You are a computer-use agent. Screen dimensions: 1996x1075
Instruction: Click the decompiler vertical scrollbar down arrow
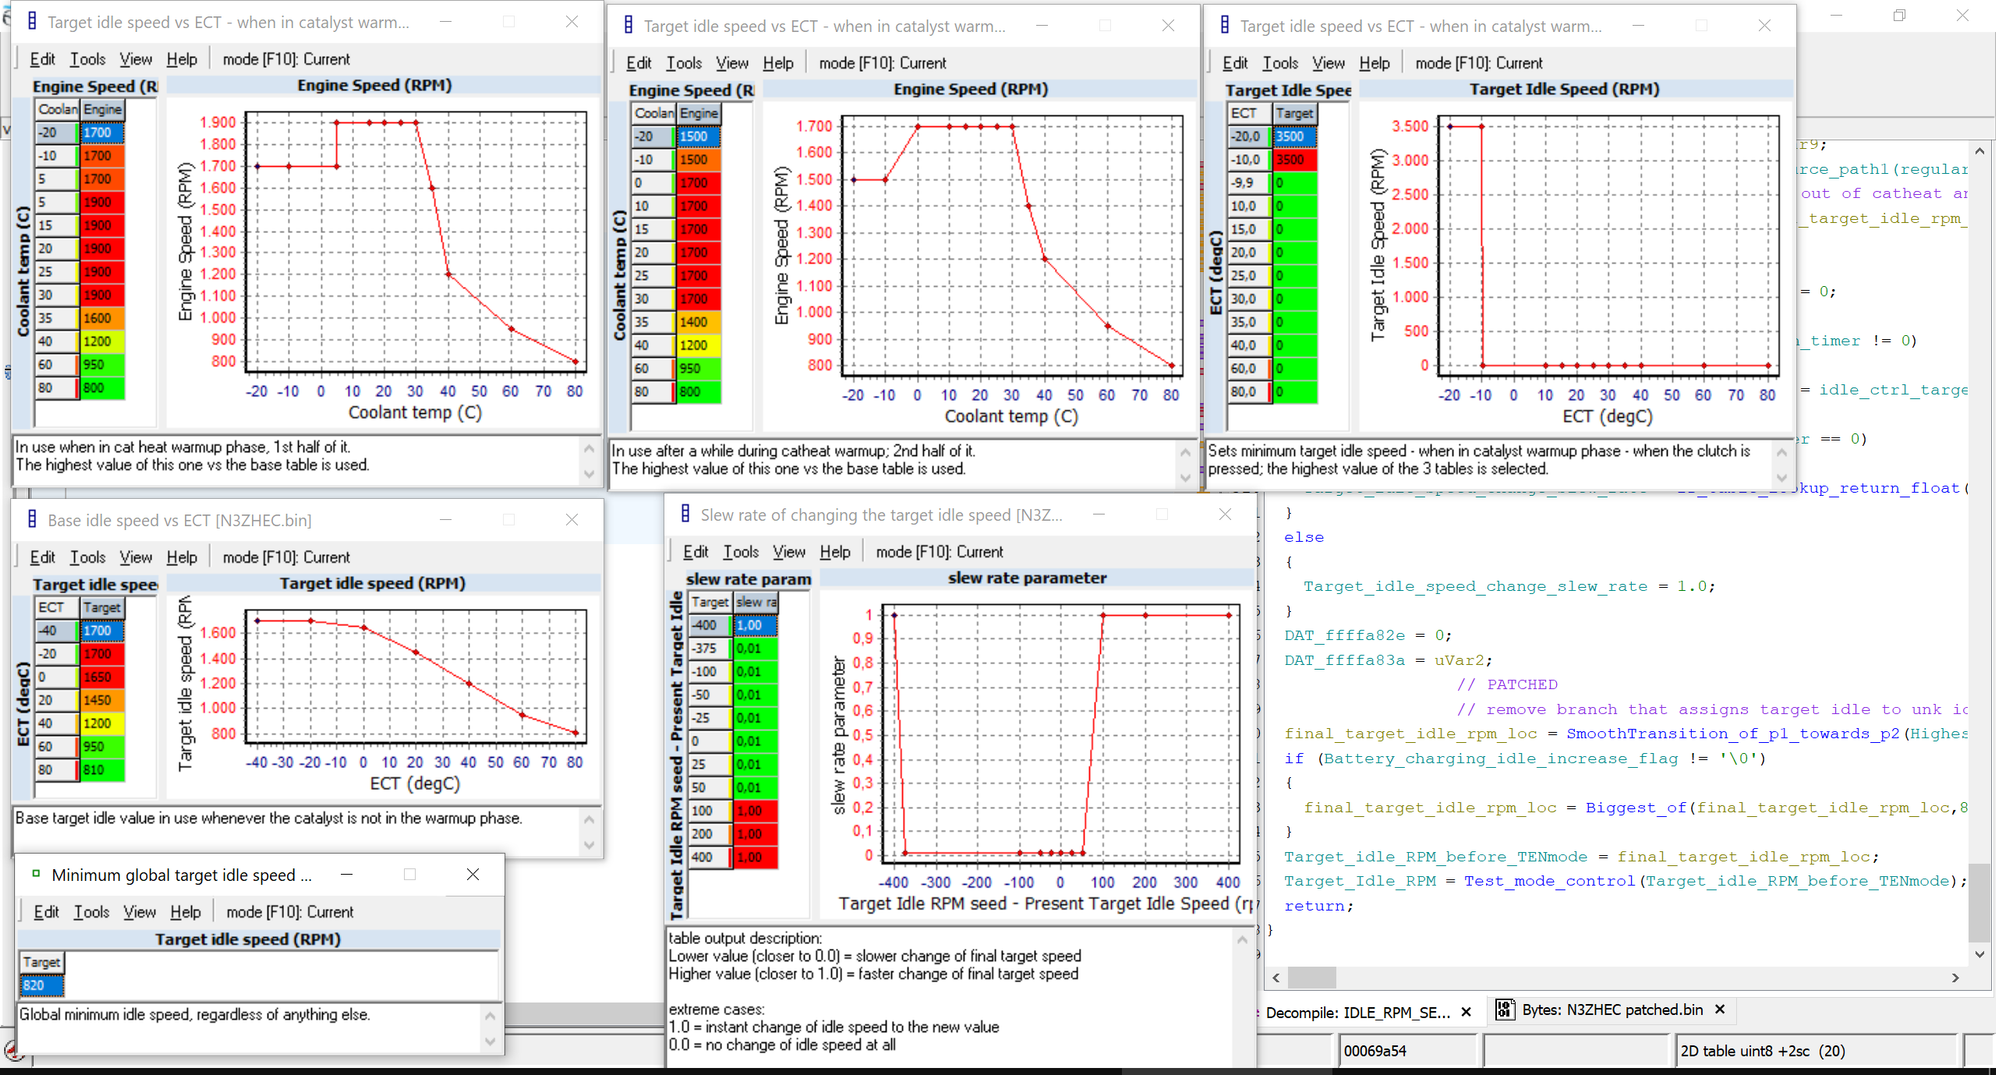point(1979,954)
